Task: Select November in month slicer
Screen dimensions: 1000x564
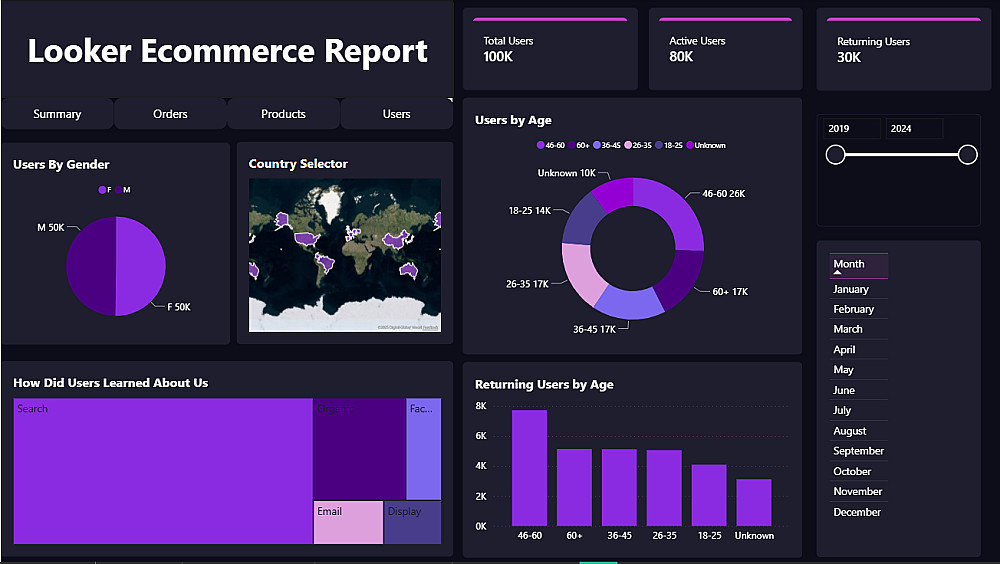Action: pyautogui.click(x=858, y=491)
